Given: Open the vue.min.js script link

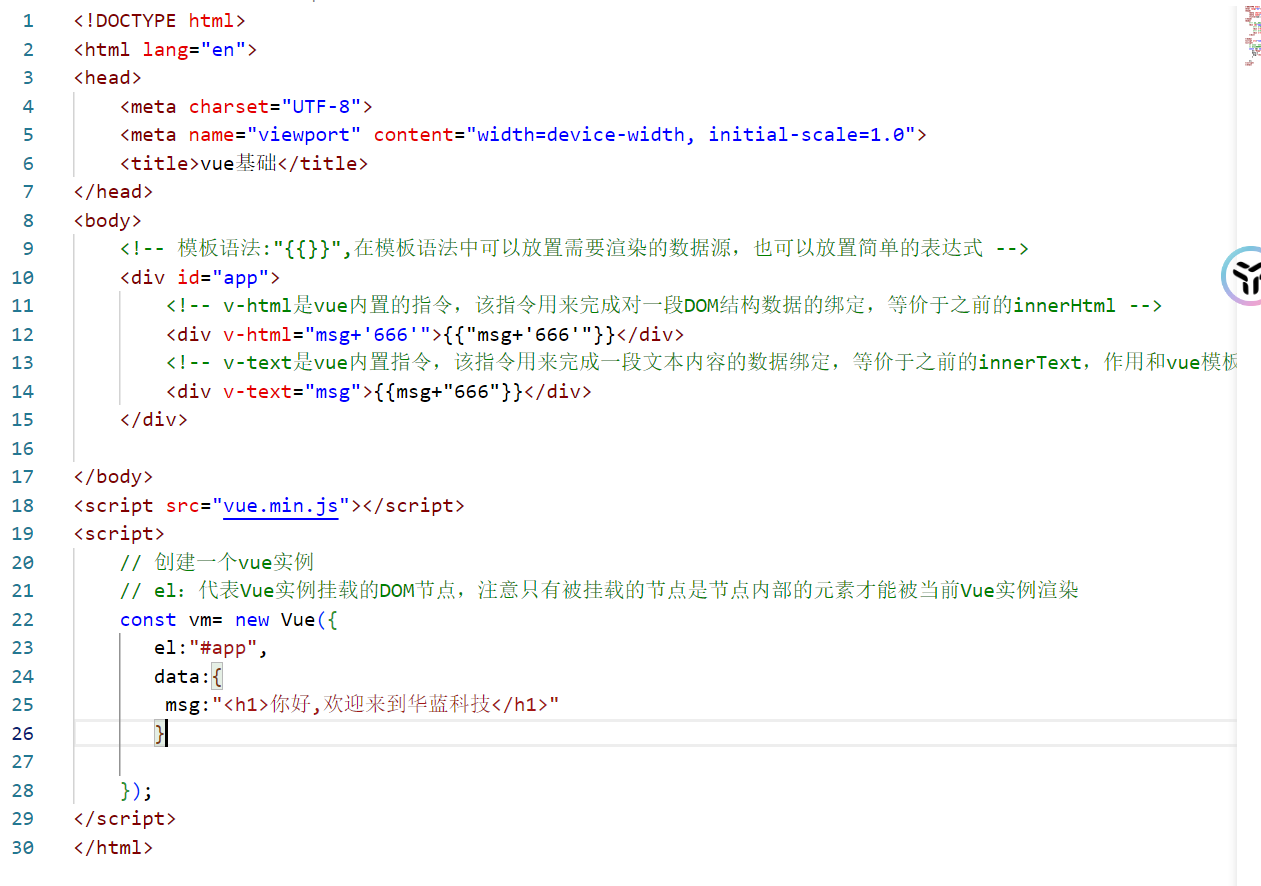Looking at the screenshot, I should [281, 505].
